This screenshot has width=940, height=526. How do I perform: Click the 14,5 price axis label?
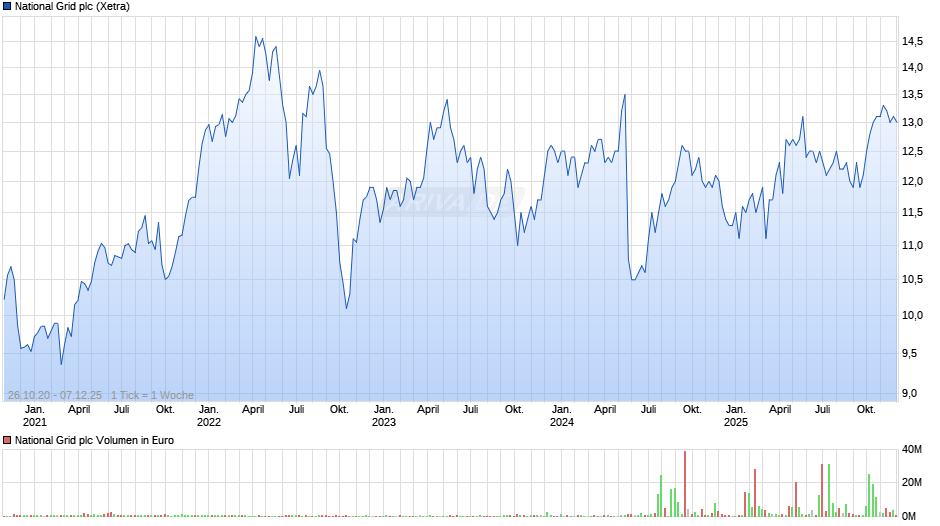coord(912,41)
